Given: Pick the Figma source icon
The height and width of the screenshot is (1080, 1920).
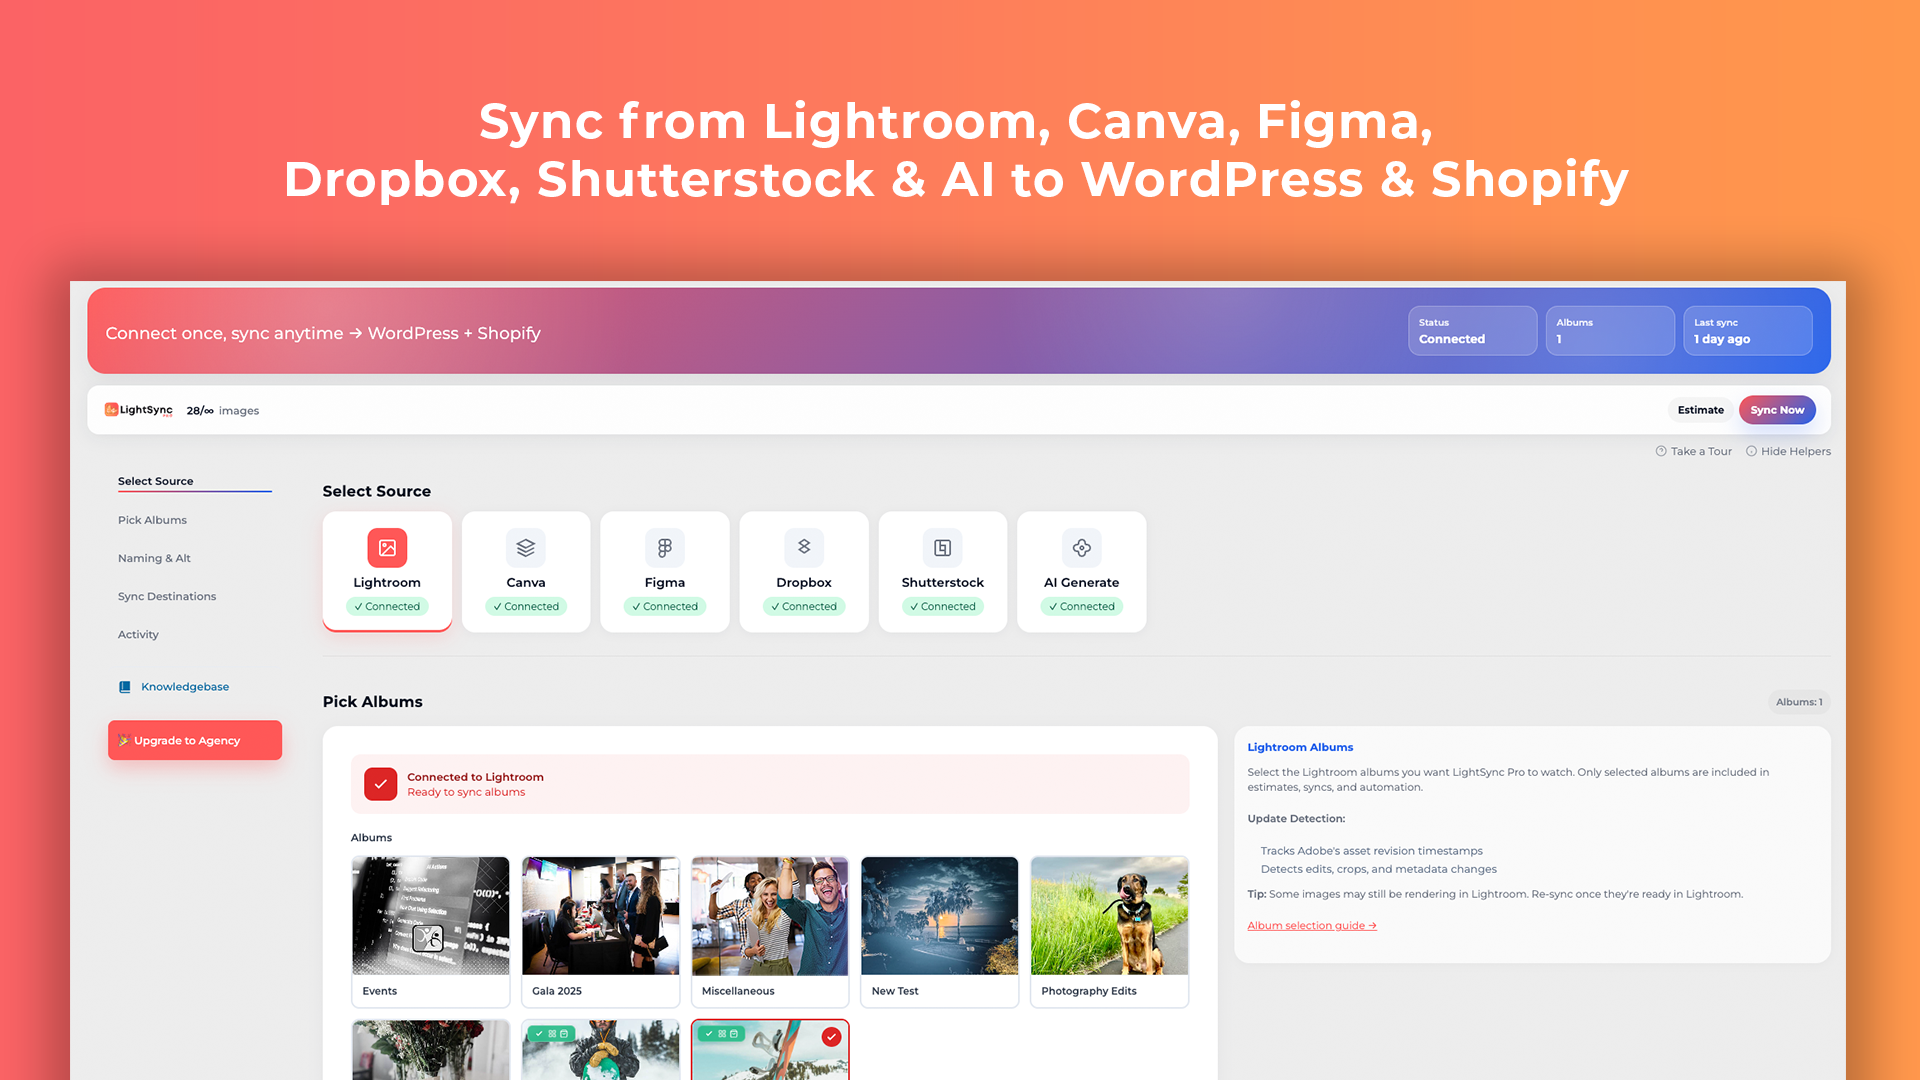Looking at the screenshot, I should [x=665, y=548].
